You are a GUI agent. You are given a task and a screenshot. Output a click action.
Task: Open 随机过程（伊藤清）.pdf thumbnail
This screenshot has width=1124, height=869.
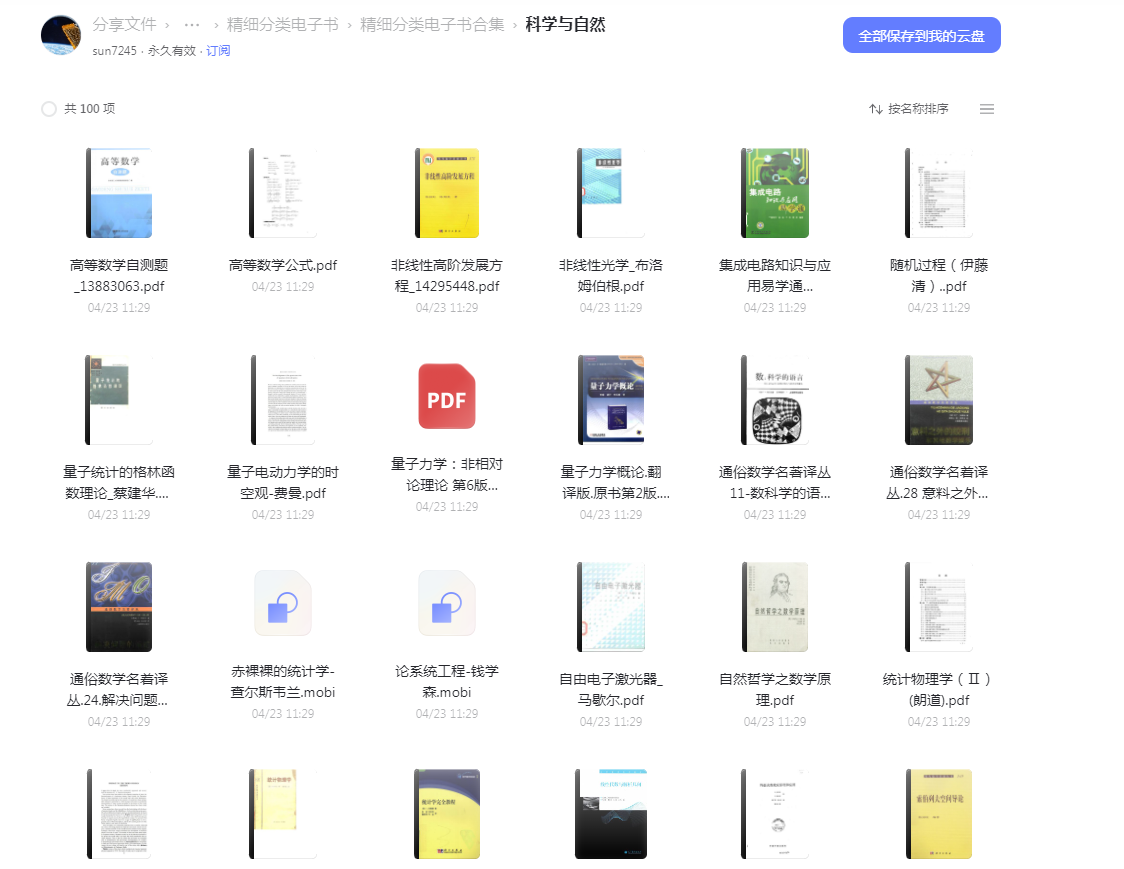point(938,192)
